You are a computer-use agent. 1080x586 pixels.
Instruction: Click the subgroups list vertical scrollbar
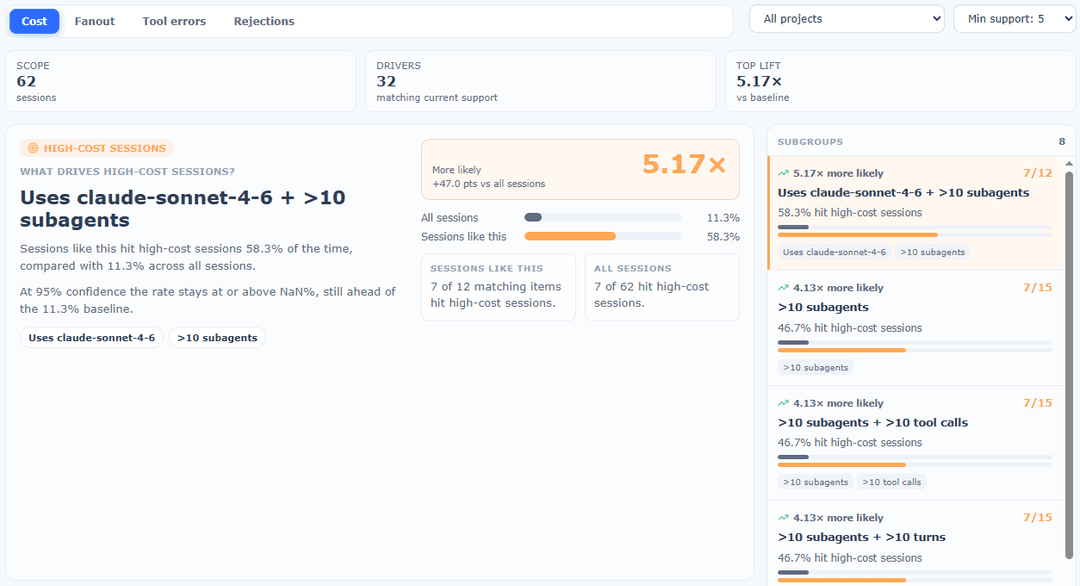[x=1069, y=363]
